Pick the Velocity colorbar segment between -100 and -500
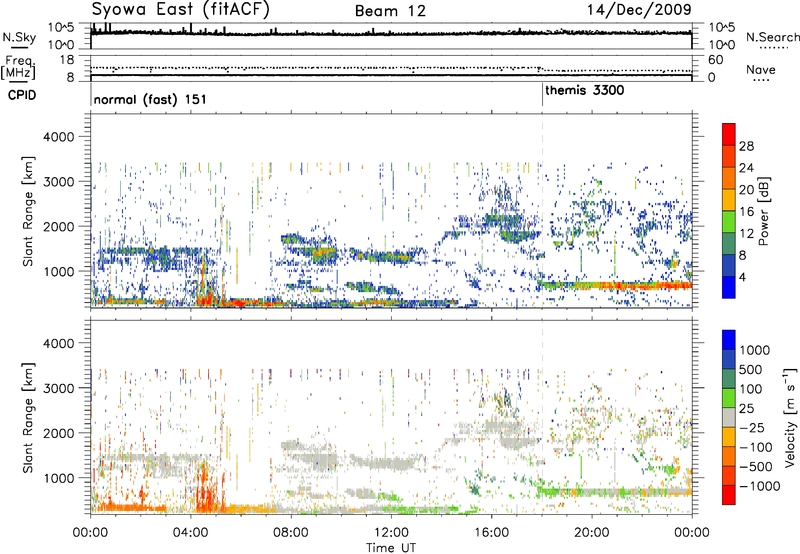The height and width of the screenshot is (554, 800). (729, 456)
